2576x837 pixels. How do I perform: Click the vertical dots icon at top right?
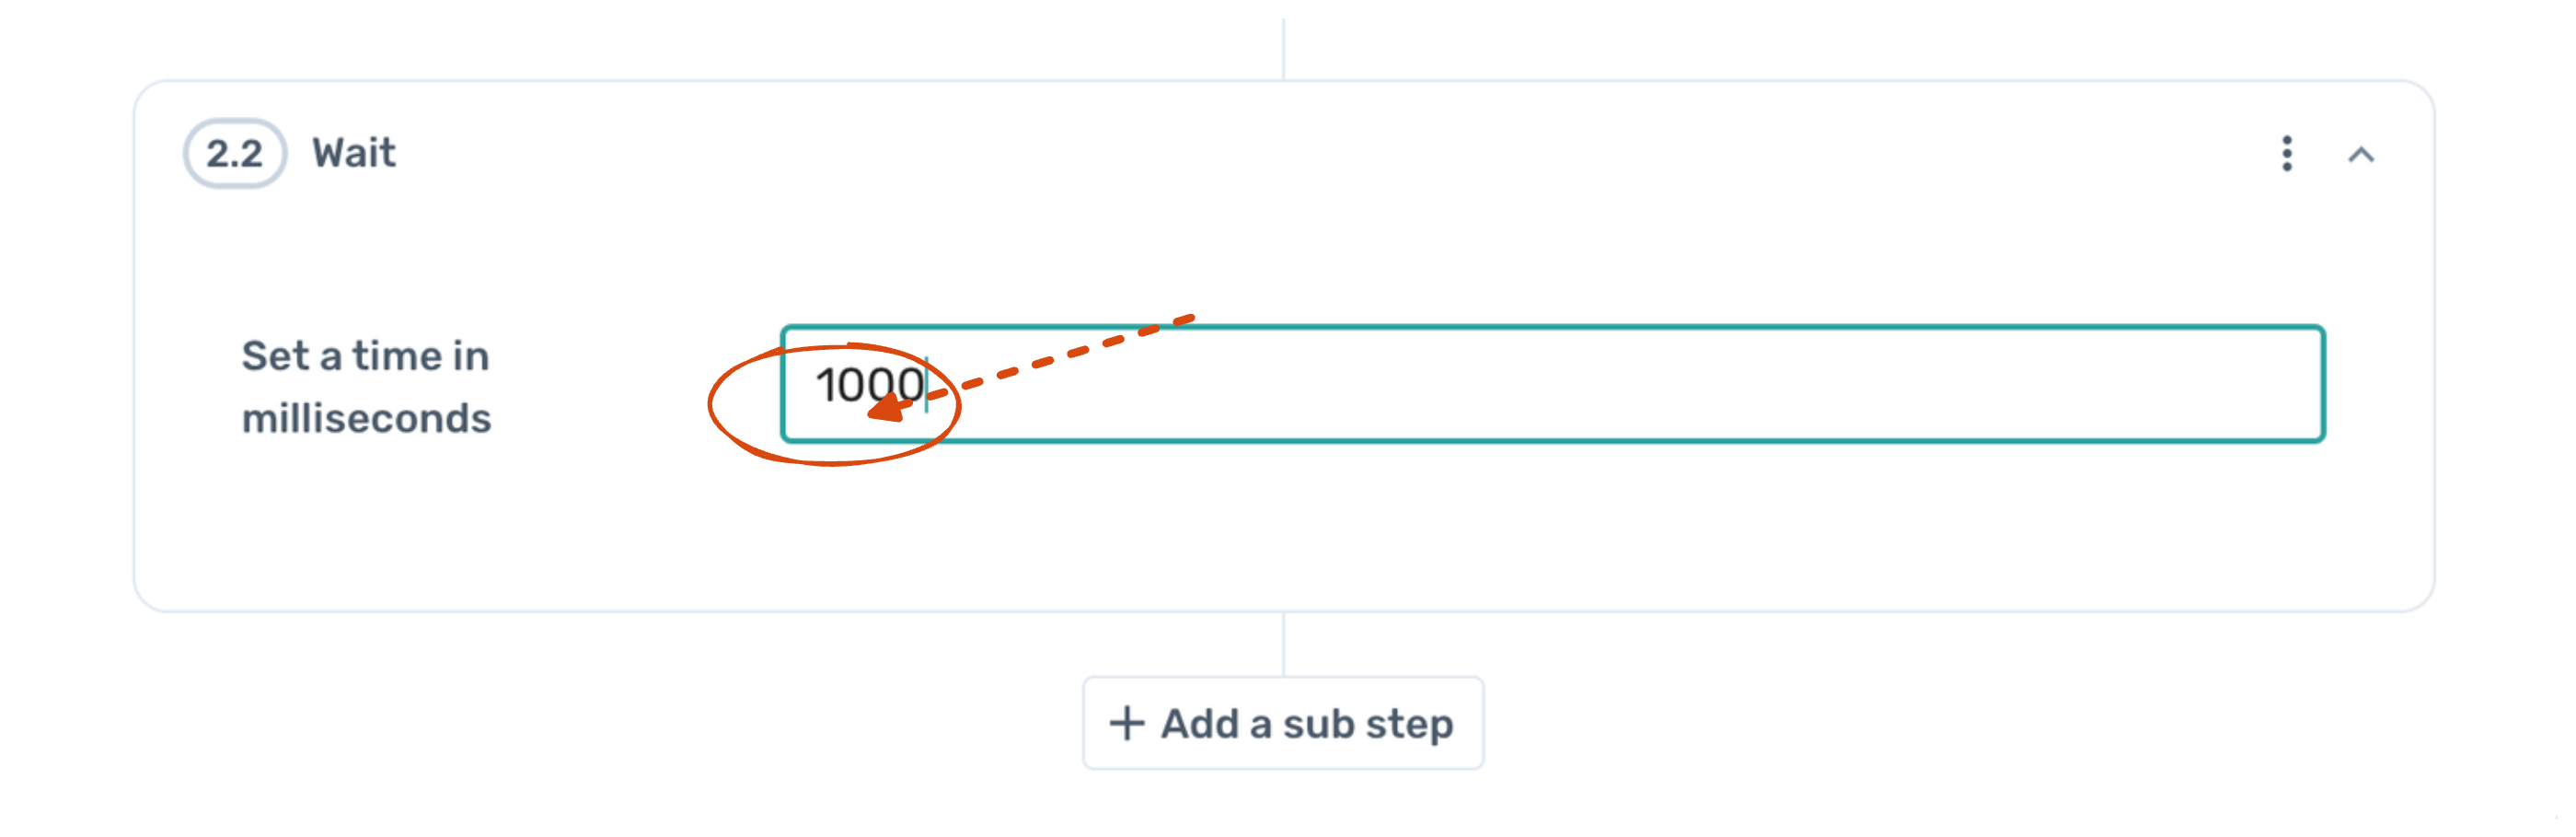2287,155
